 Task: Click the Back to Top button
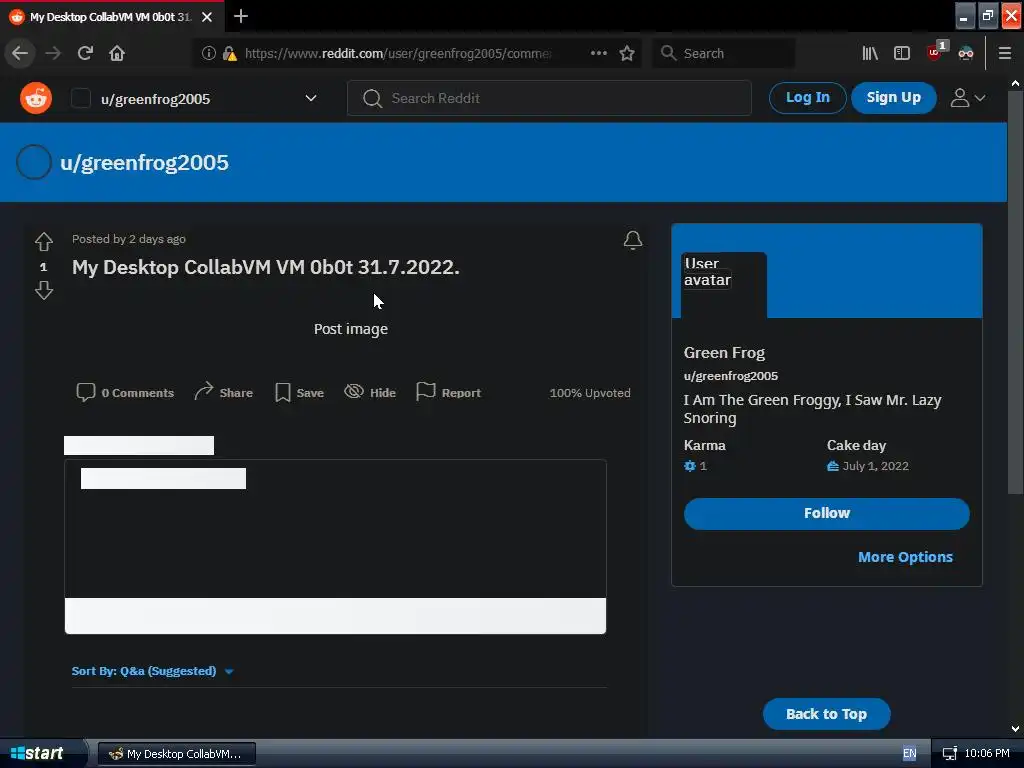(826, 714)
